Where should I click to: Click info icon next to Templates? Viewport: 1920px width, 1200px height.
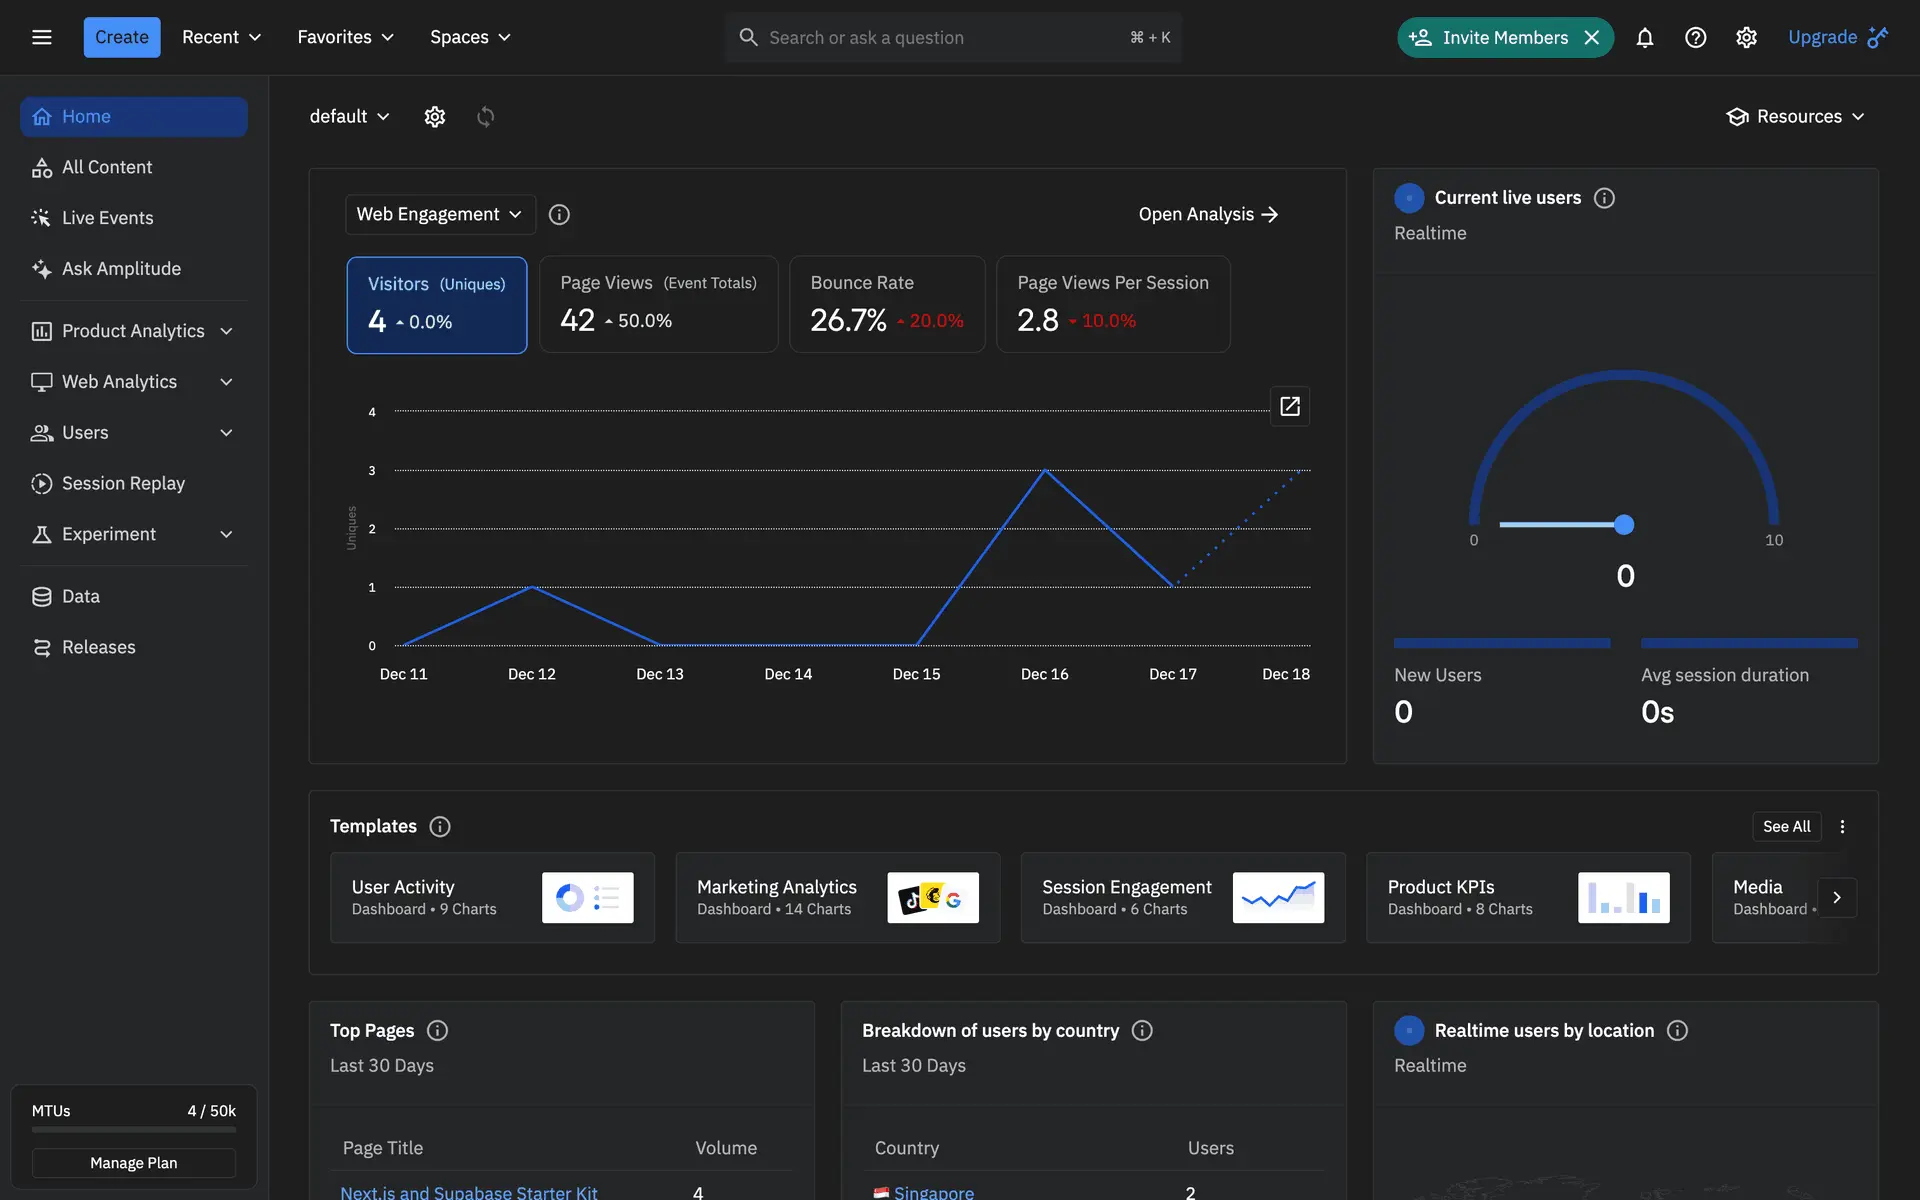coord(439,826)
